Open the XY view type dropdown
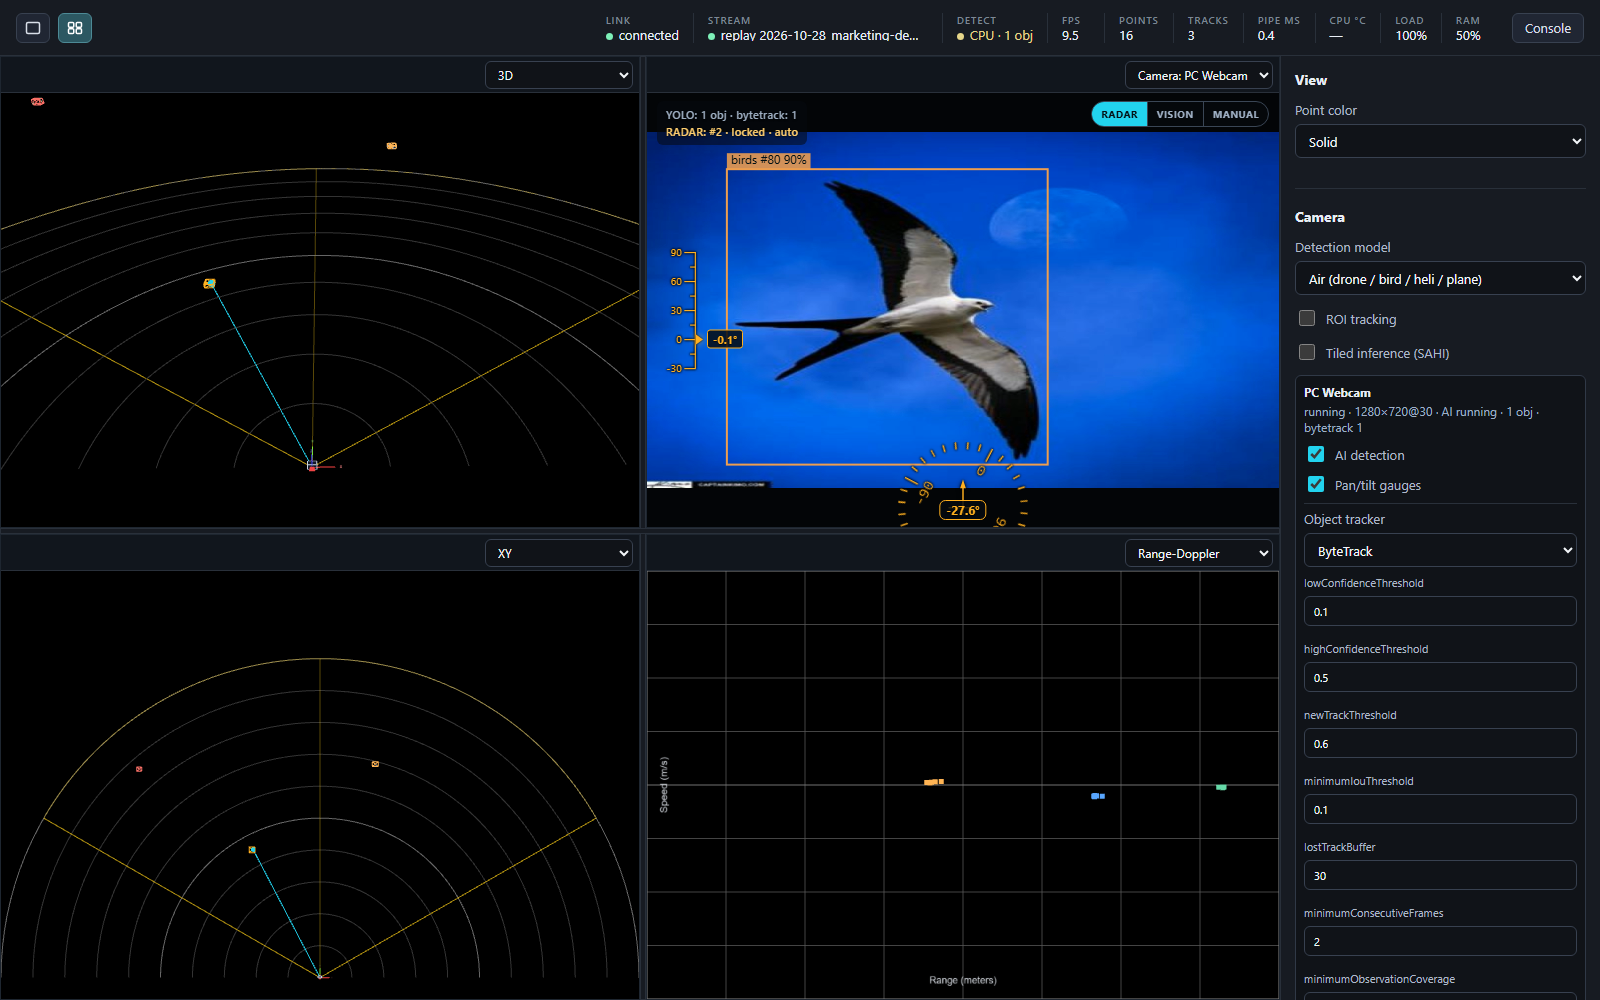Viewport: 1600px width, 1000px height. pos(559,553)
